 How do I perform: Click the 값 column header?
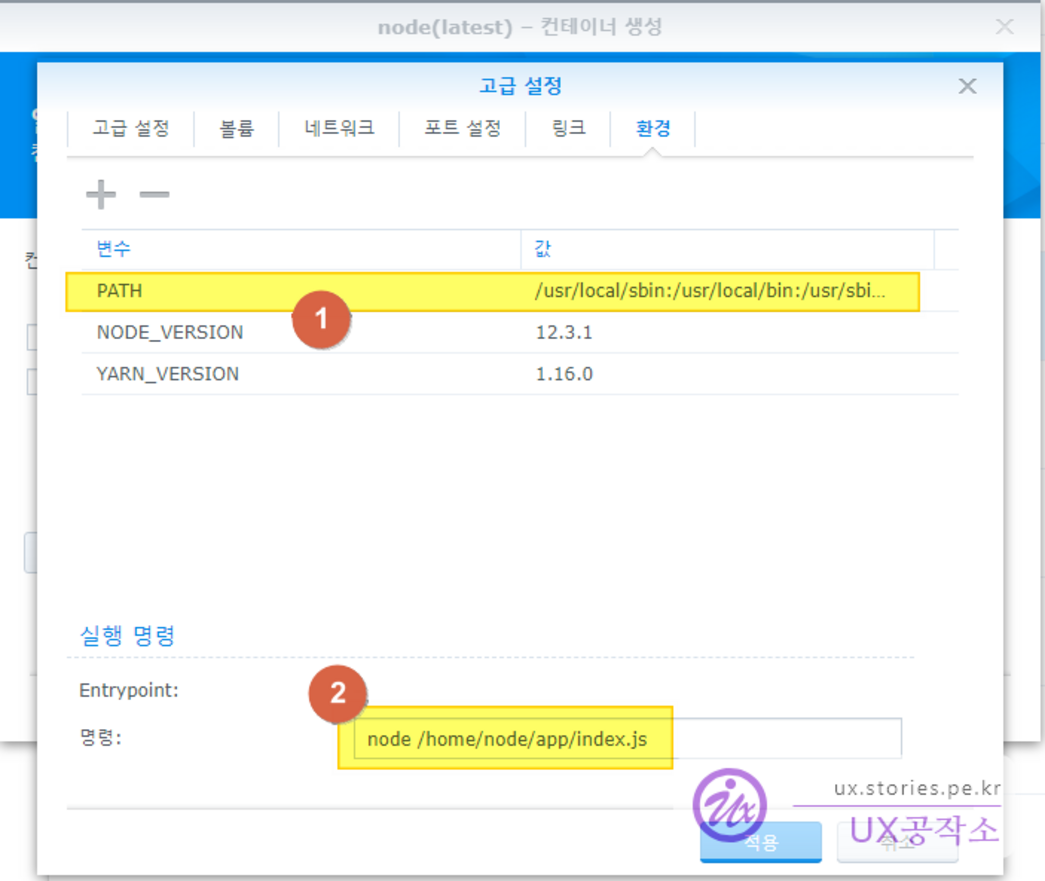pos(726,249)
